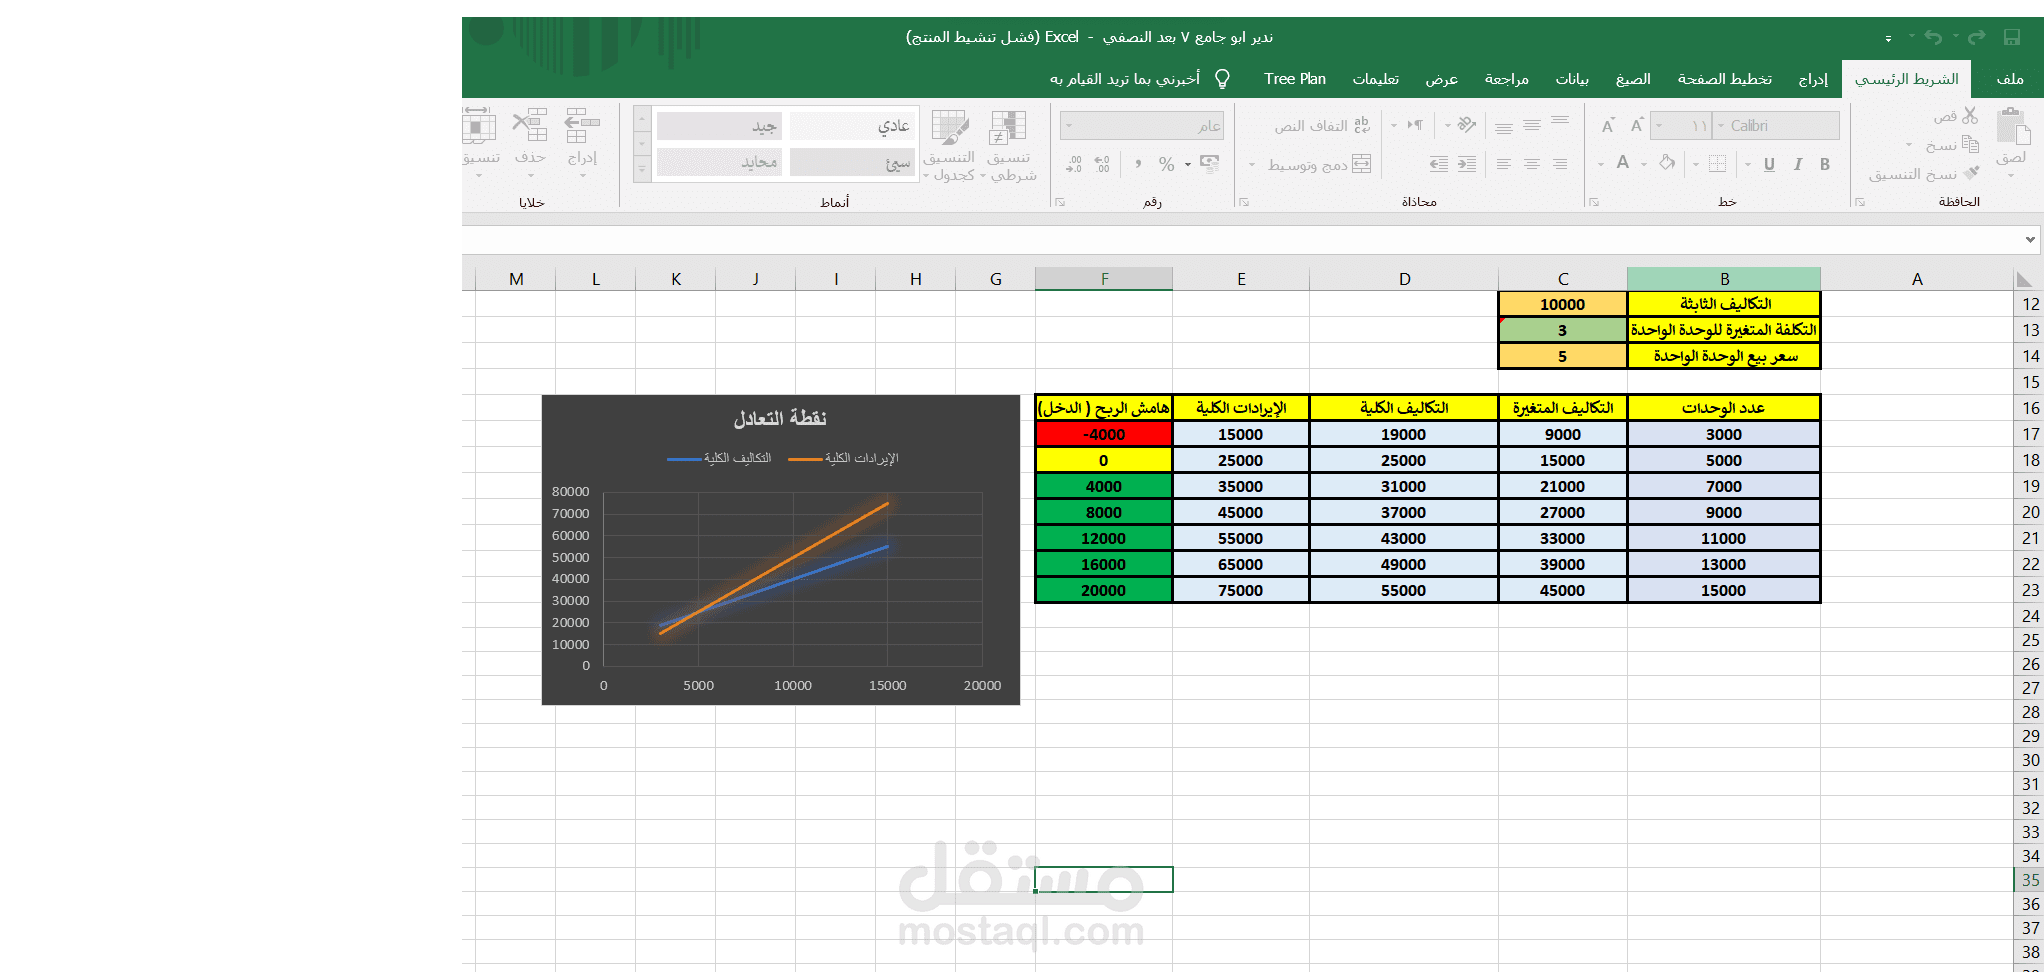Click the Format as Table icon
This screenshot has height=972, width=2044.
[x=950, y=127]
